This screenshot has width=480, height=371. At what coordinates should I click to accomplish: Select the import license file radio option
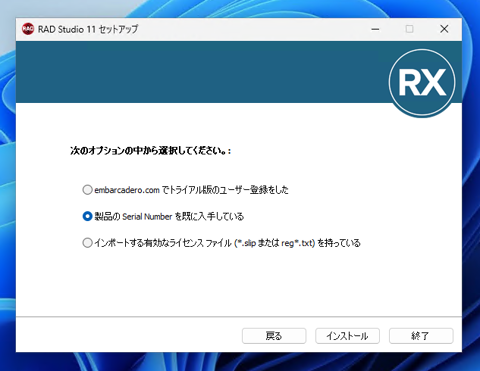pos(87,243)
